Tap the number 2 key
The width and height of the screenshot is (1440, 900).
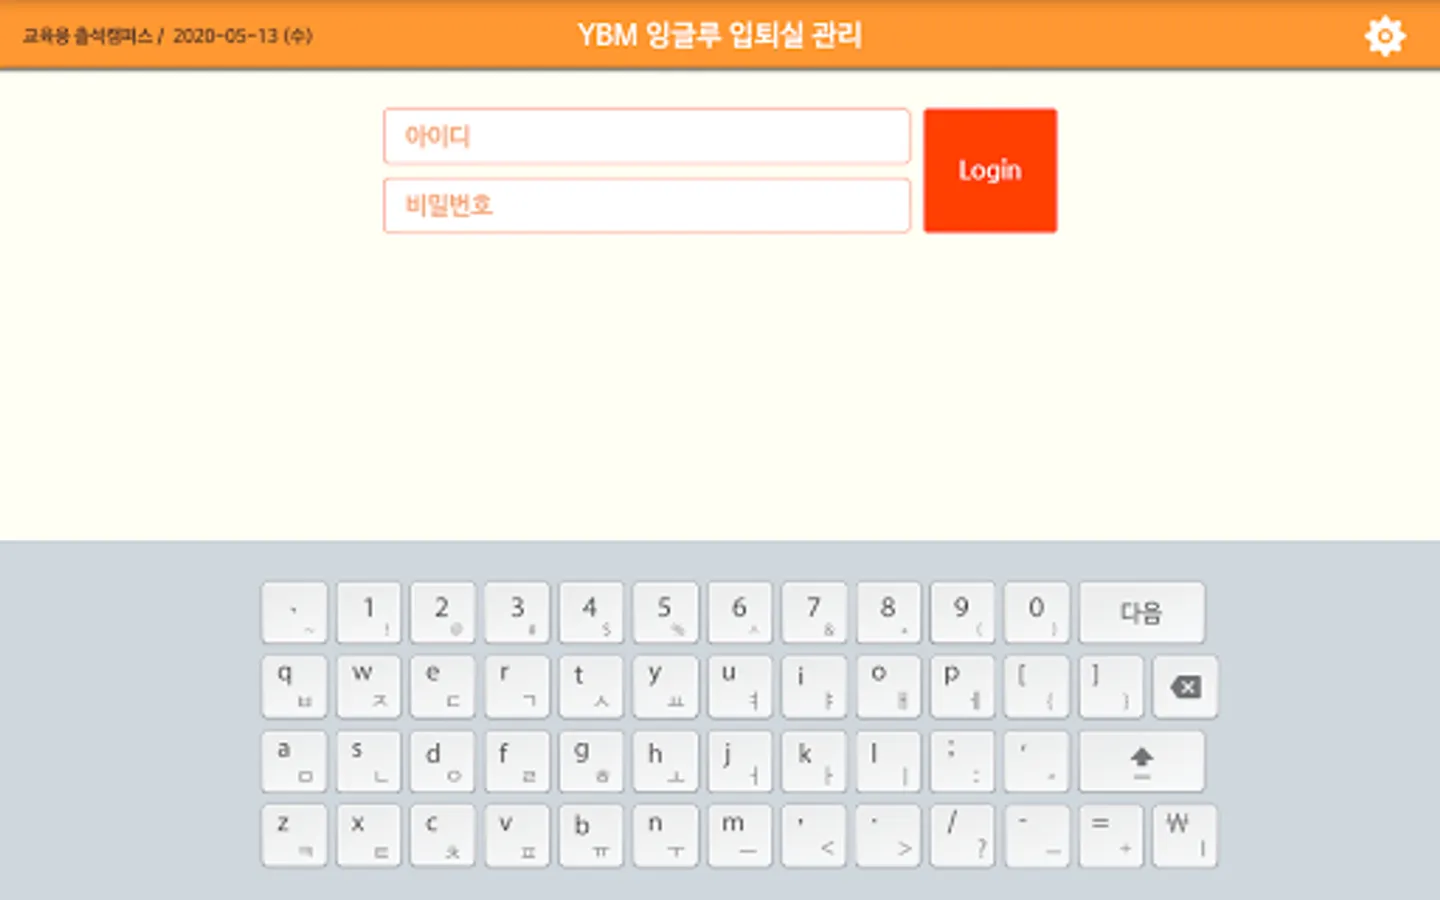point(443,612)
